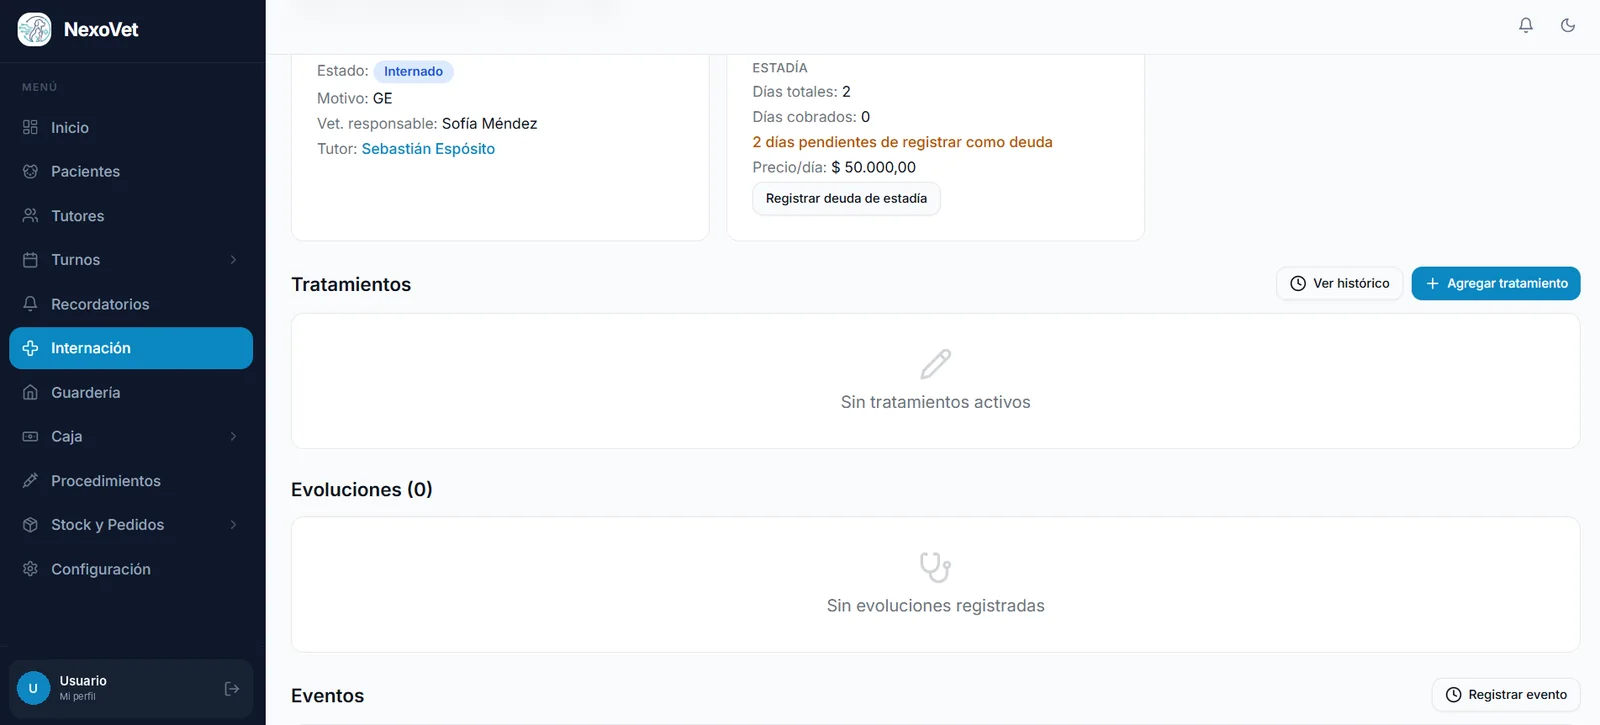Viewport: 1600px width, 725px height.
Task: Click the Turnos calendar icon
Action: point(30,259)
